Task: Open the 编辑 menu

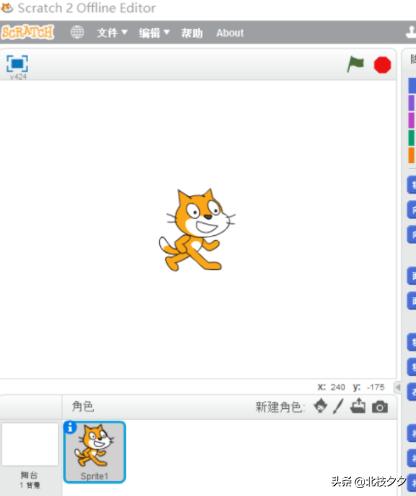Action: (154, 33)
